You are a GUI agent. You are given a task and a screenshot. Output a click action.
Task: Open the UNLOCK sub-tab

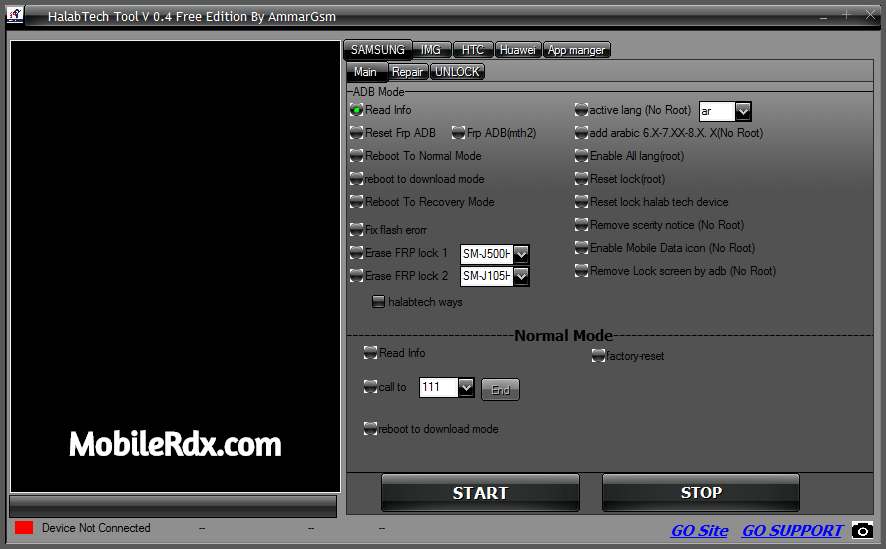[x=457, y=72]
